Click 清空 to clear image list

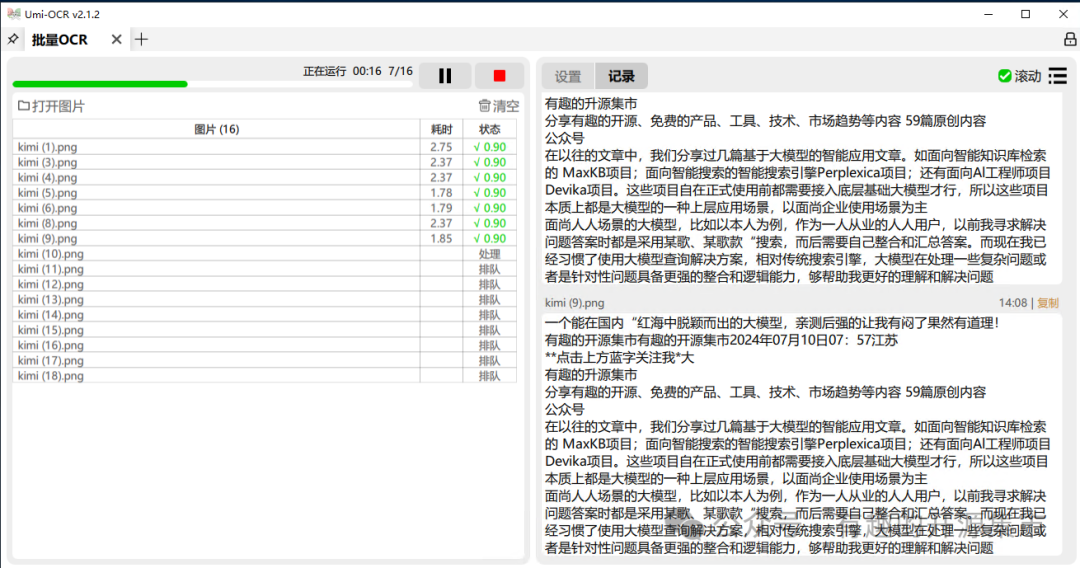(499, 106)
